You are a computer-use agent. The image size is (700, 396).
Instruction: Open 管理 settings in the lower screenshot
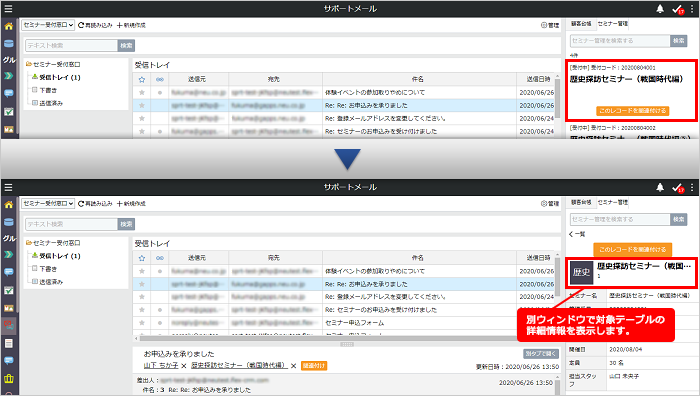[x=550, y=204]
